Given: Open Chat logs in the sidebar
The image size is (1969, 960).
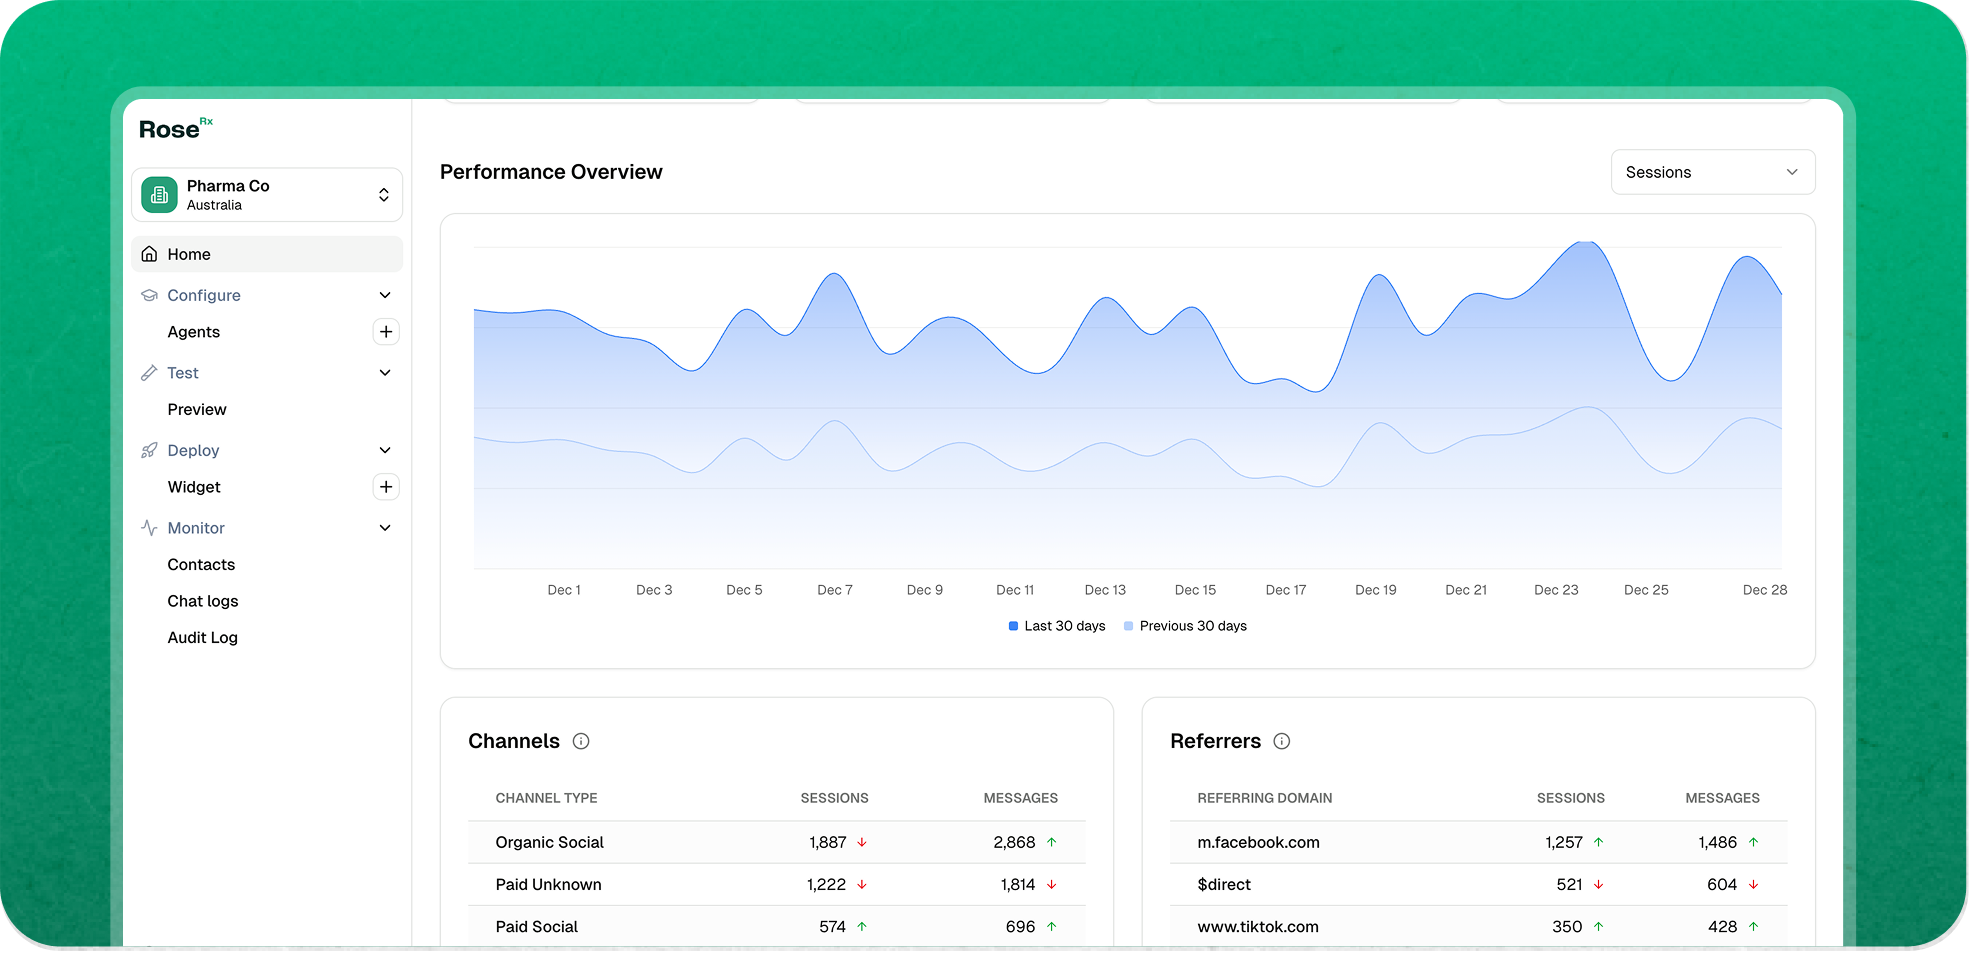Looking at the screenshot, I should click(x=203, y=601).
